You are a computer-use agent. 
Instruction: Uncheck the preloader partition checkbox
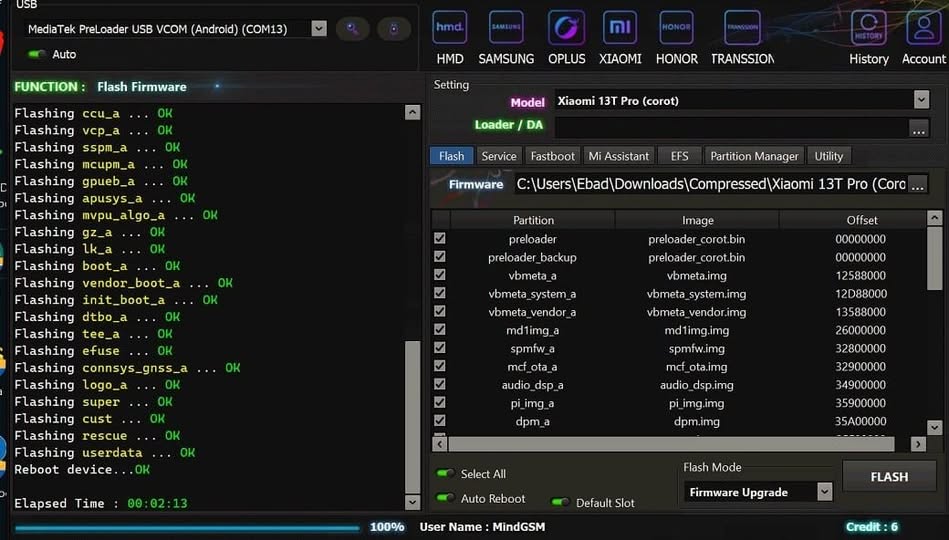[x=440, y=239]
